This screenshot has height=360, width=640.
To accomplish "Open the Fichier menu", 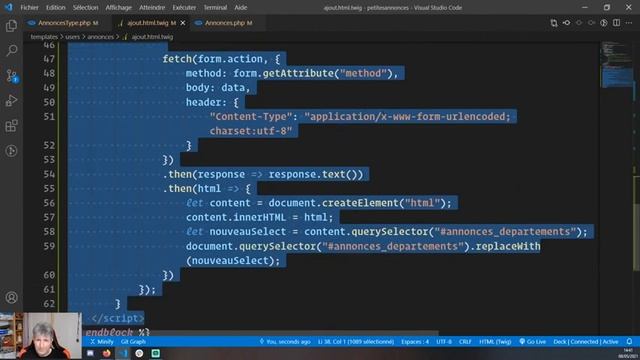I will click(x=29, y=7).
